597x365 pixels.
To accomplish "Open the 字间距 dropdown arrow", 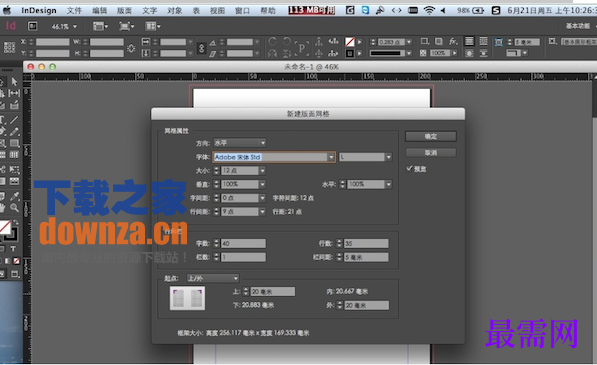I will tap(262, 198).
